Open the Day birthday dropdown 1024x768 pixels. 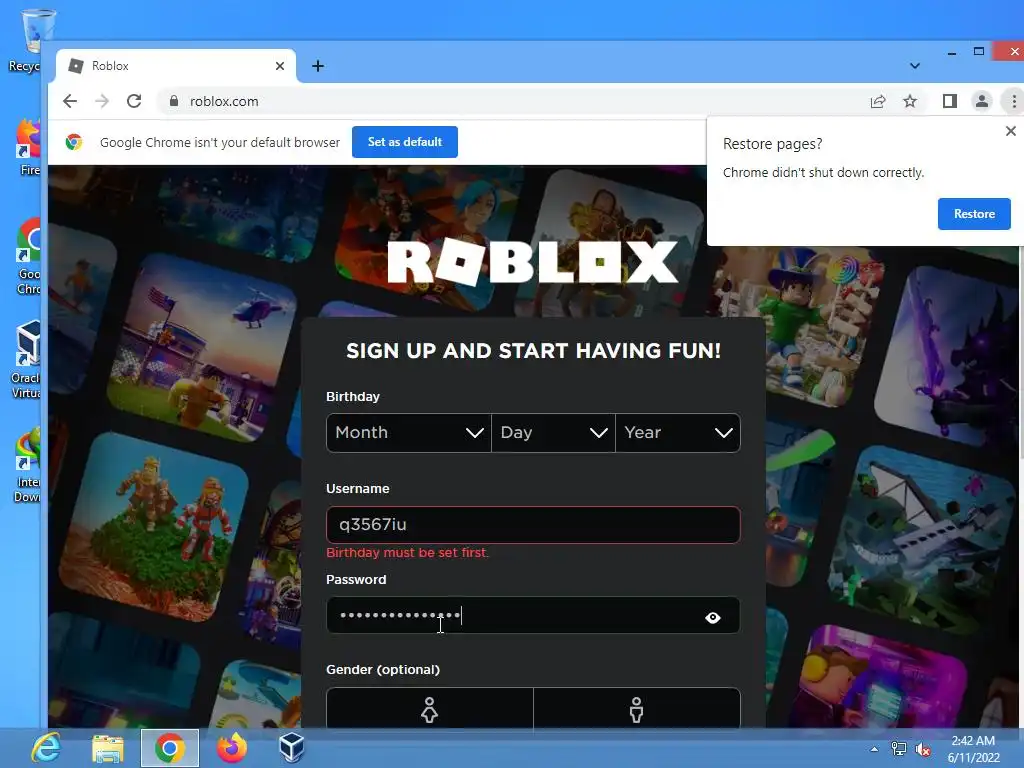553,432
